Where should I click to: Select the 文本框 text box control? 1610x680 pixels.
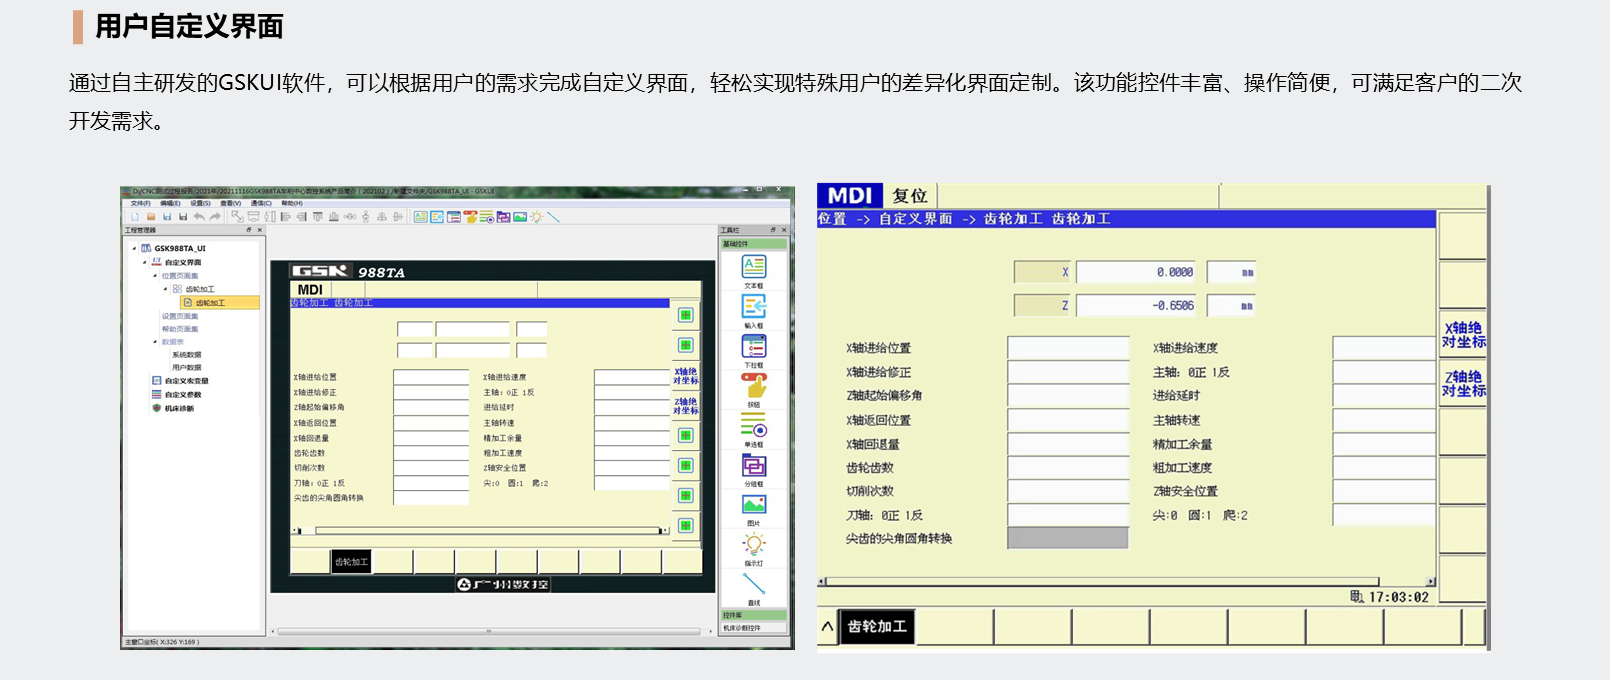[754, 267]
